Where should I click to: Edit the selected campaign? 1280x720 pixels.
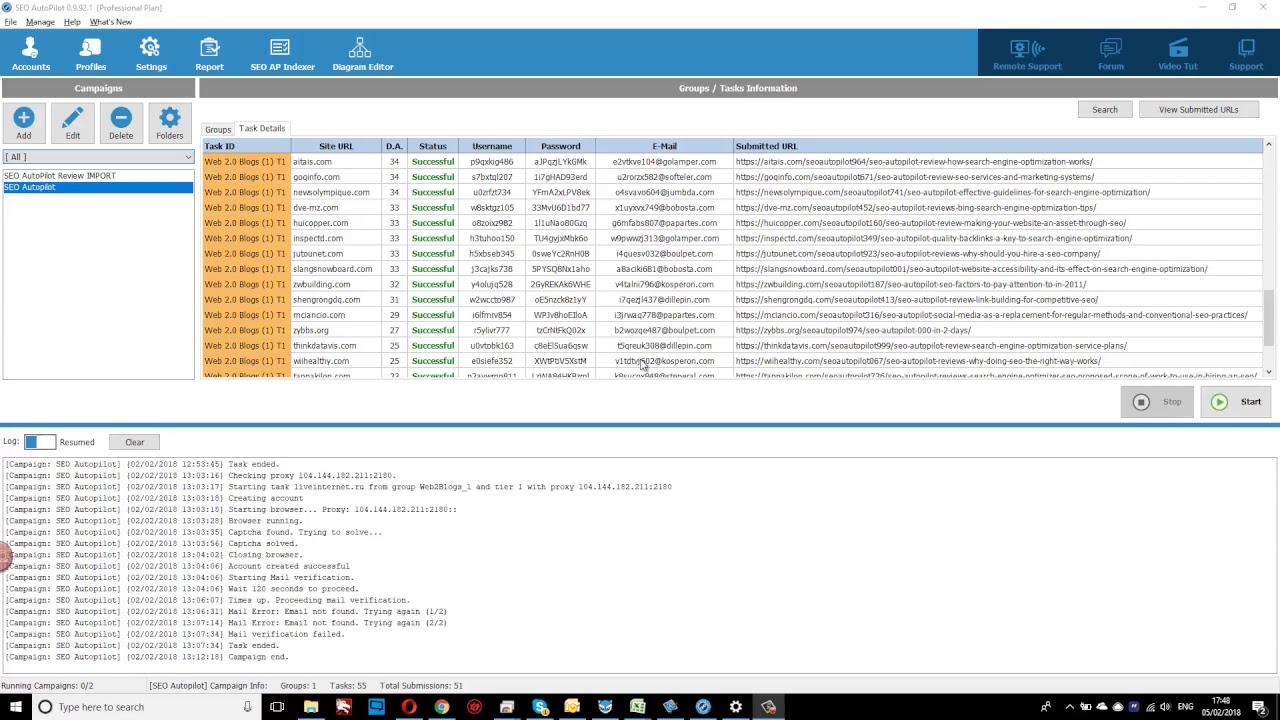pyautogui.click(x=73, y=123)
